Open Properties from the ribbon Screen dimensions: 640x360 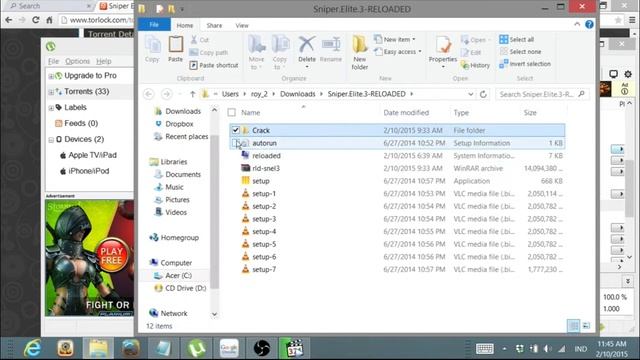pos(443,50)
